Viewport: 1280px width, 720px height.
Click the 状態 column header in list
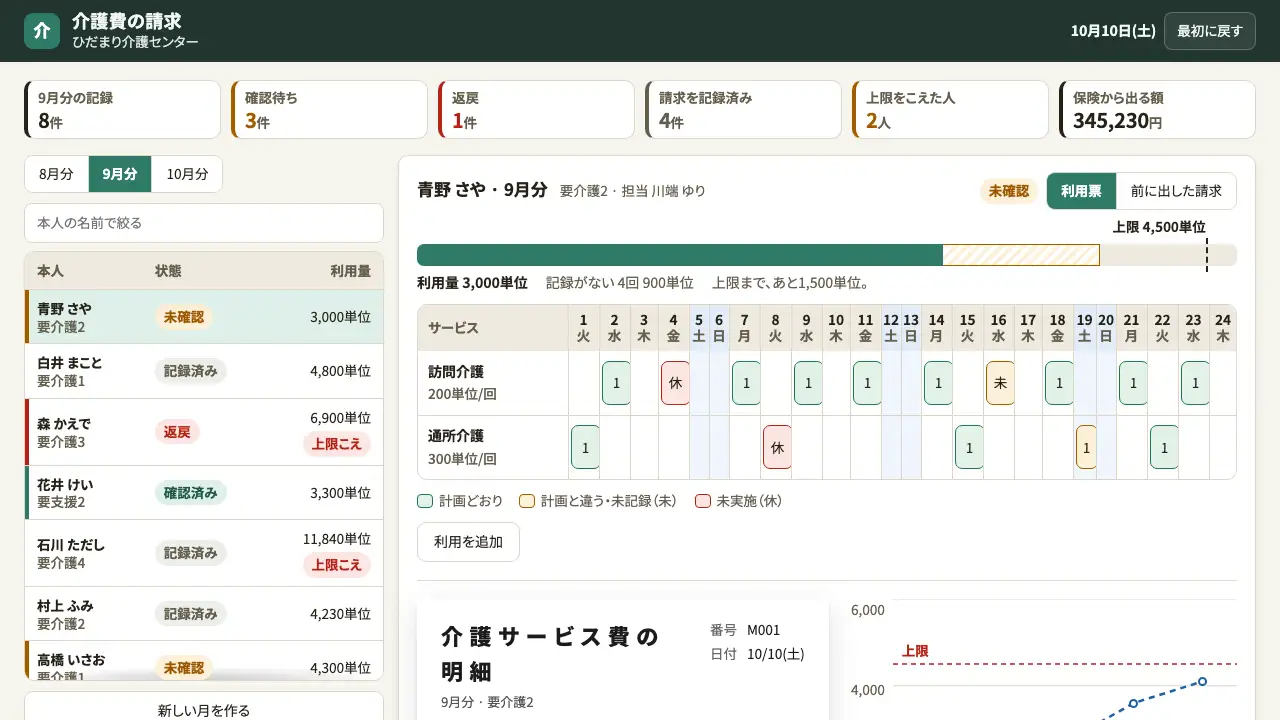(x=168, y=271)
